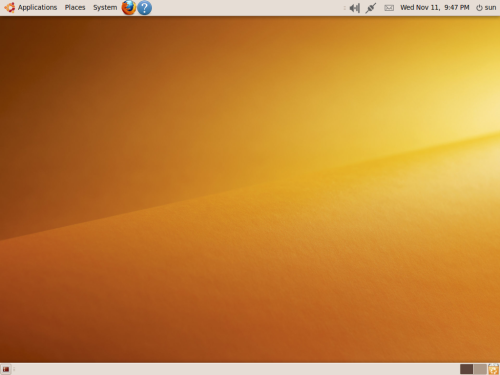Switch to the second workspace

480,369
